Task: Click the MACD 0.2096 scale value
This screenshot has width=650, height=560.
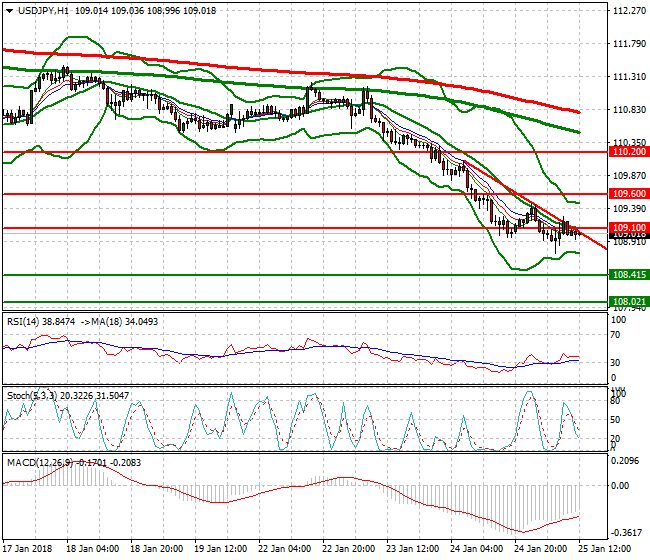Action: point(625,461)
